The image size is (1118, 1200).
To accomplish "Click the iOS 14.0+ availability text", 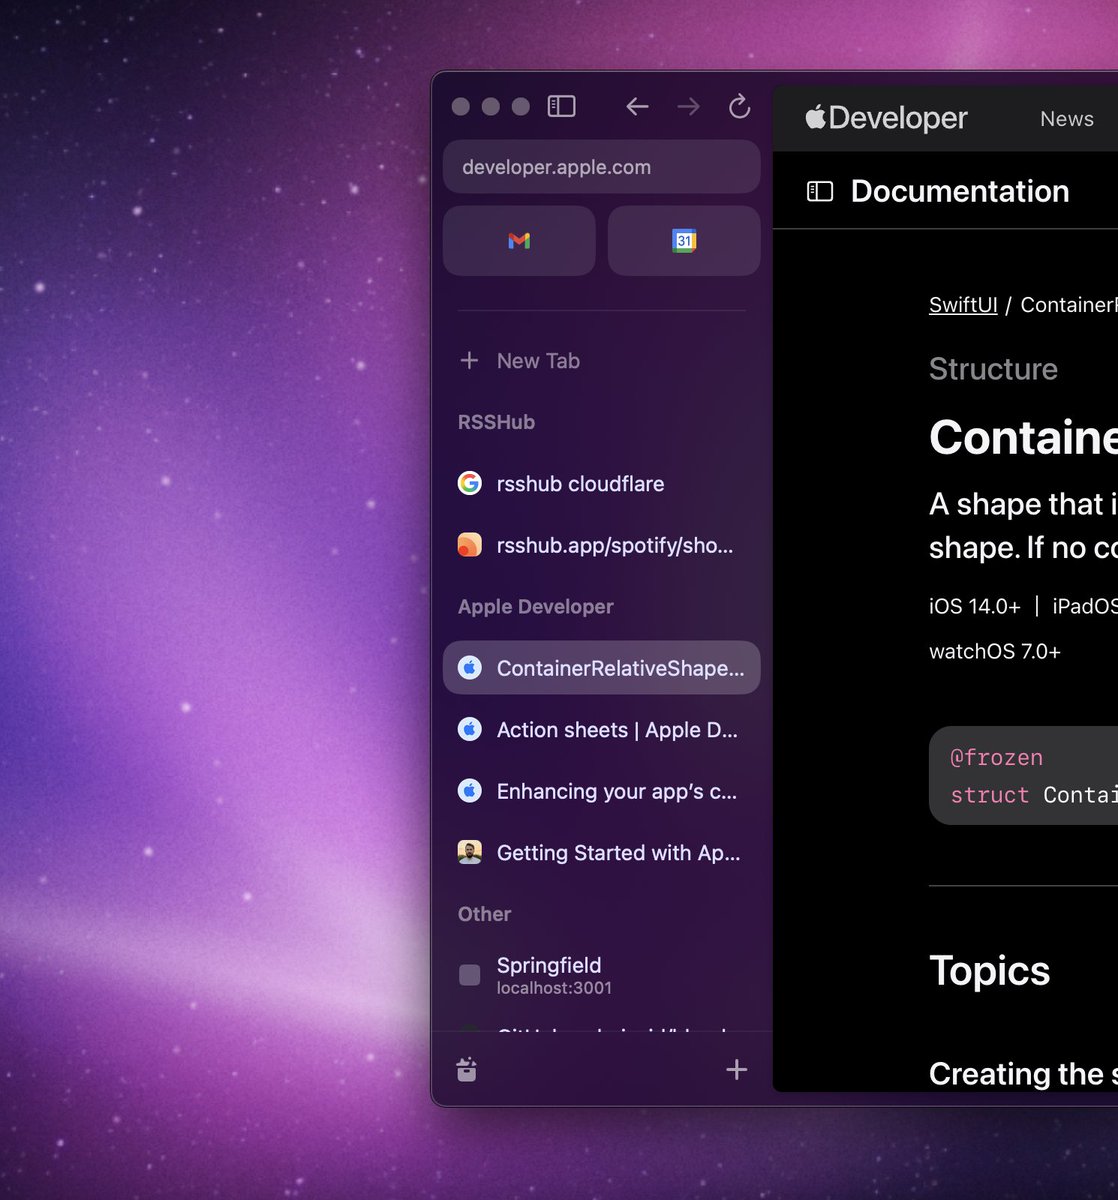I will tap(975, 606).
